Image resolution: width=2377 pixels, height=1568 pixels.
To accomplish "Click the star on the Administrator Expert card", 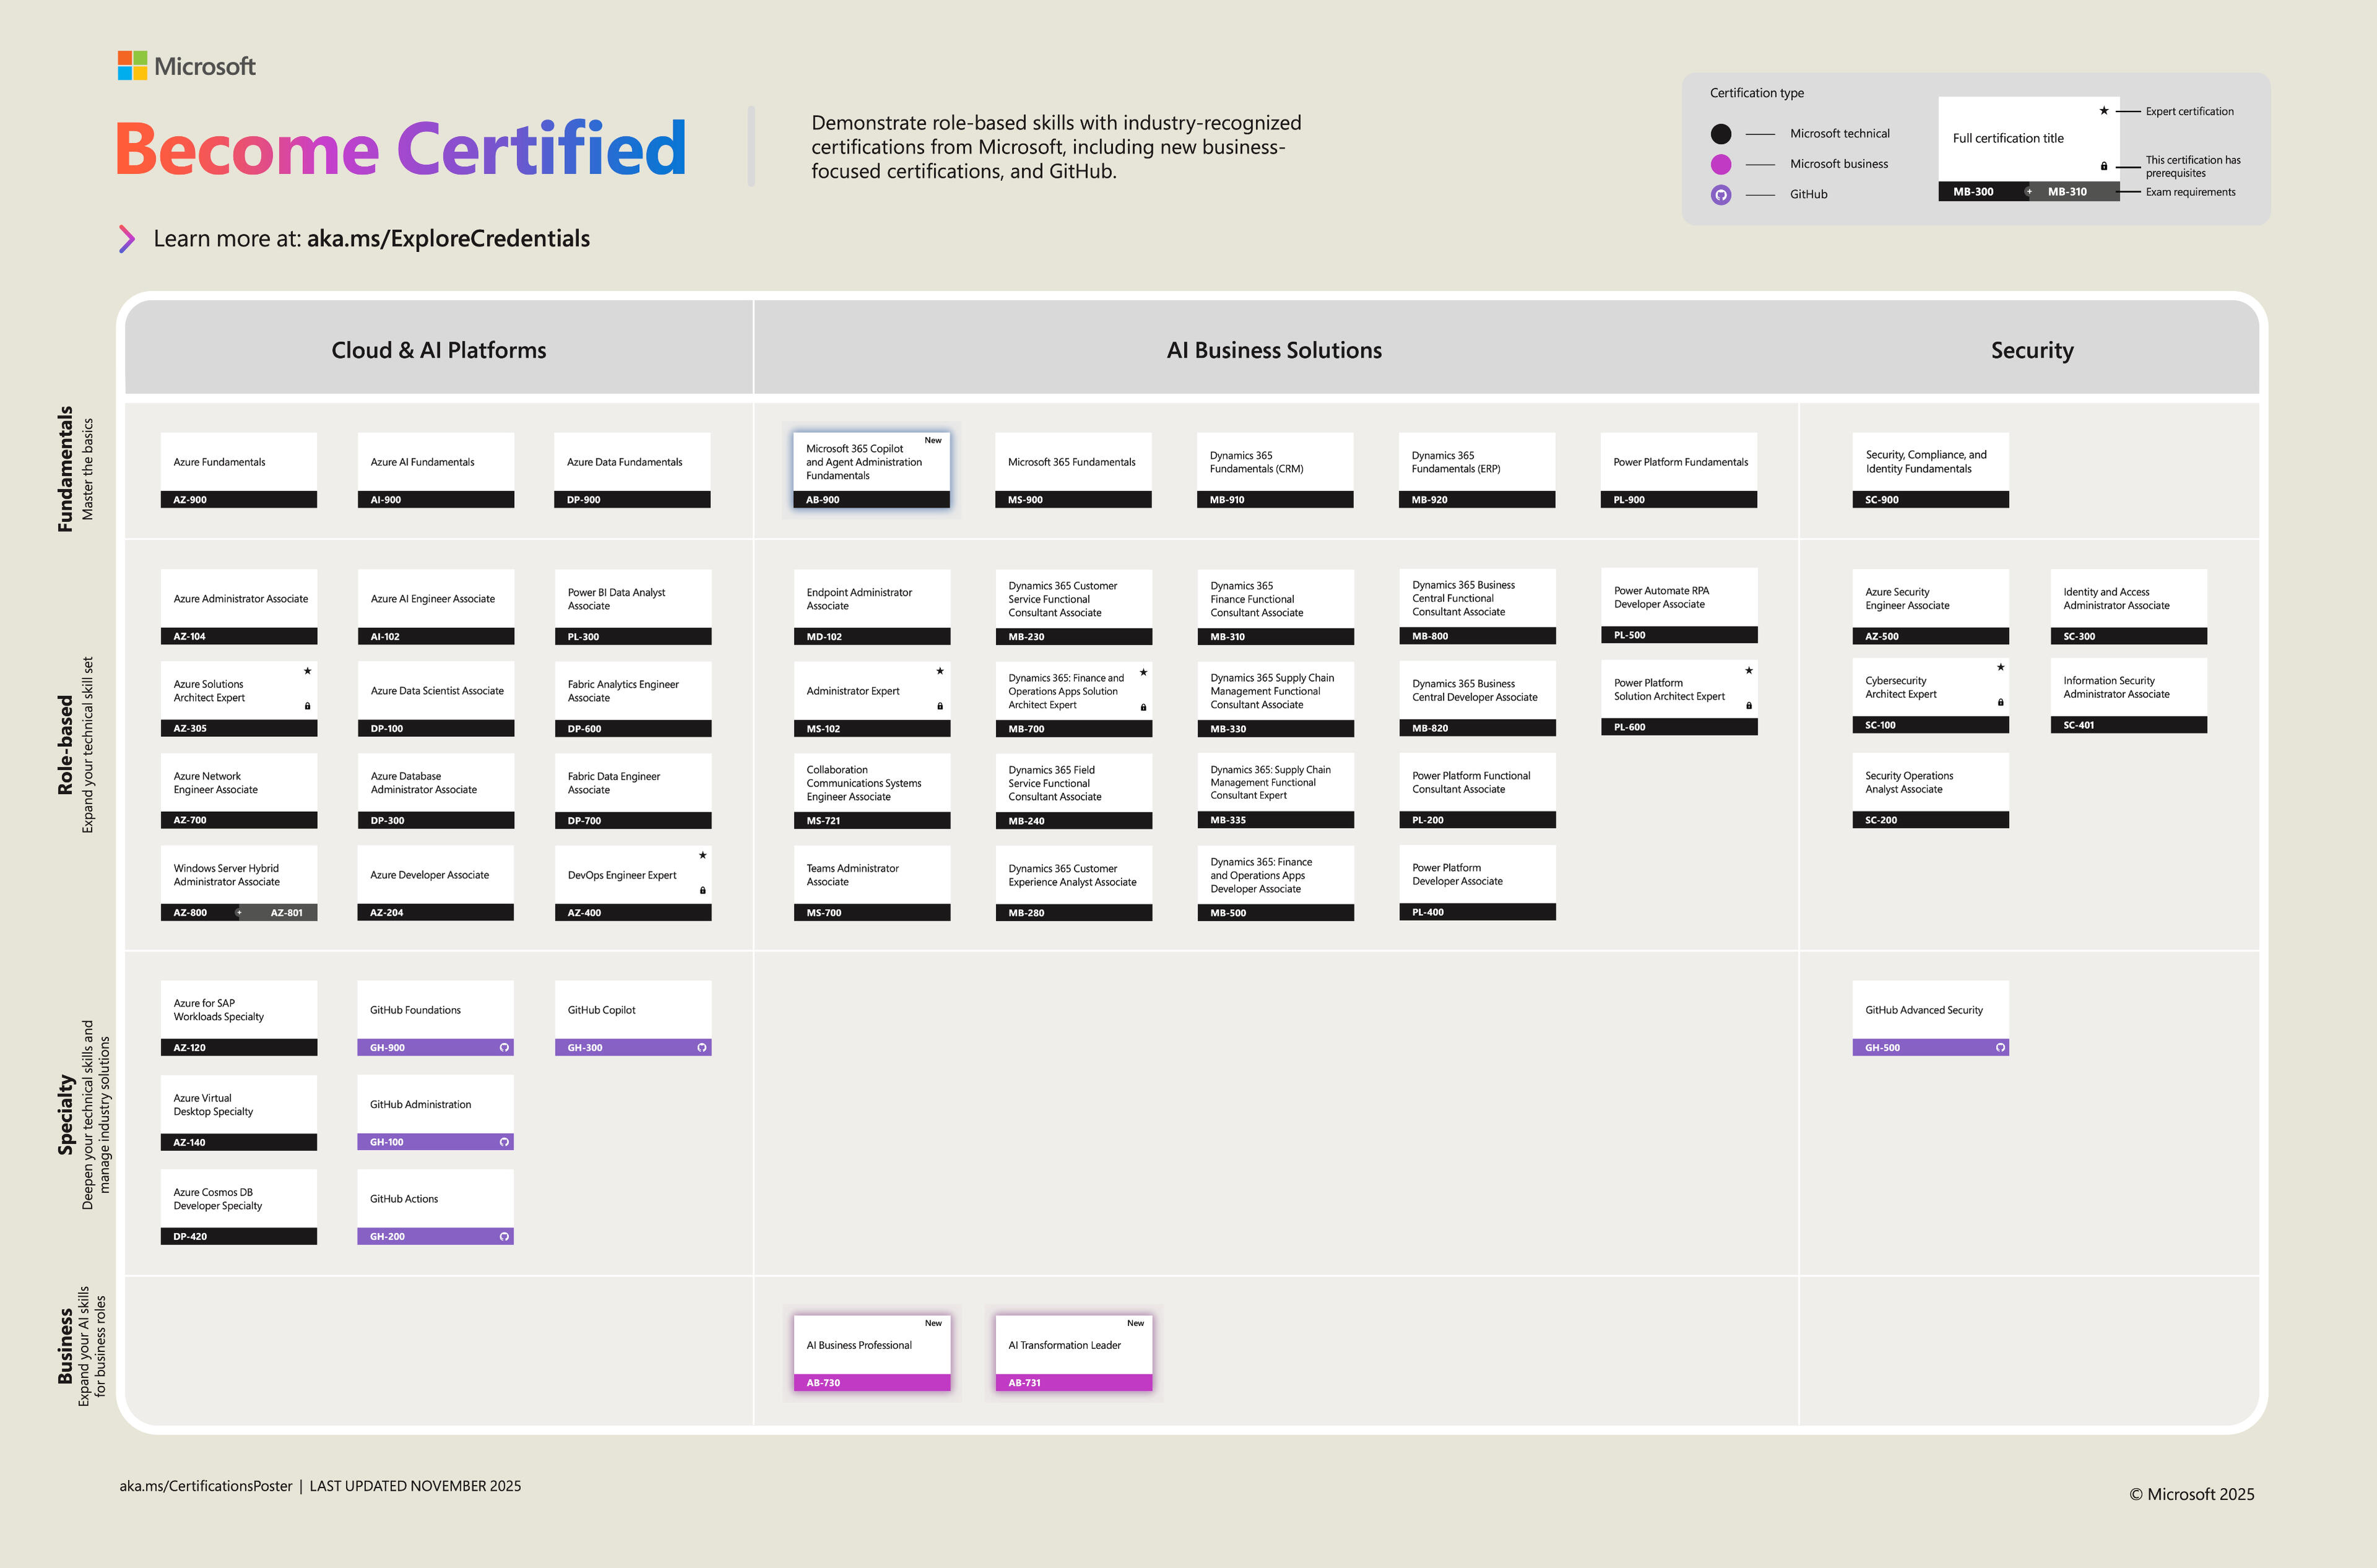I will coord(940,671).
